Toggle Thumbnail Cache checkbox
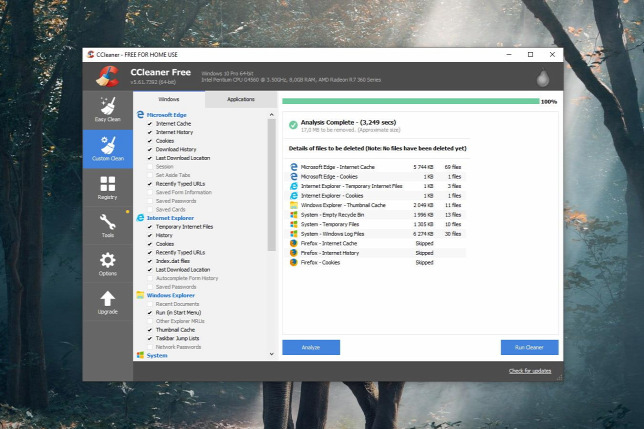 pos(150,330)
